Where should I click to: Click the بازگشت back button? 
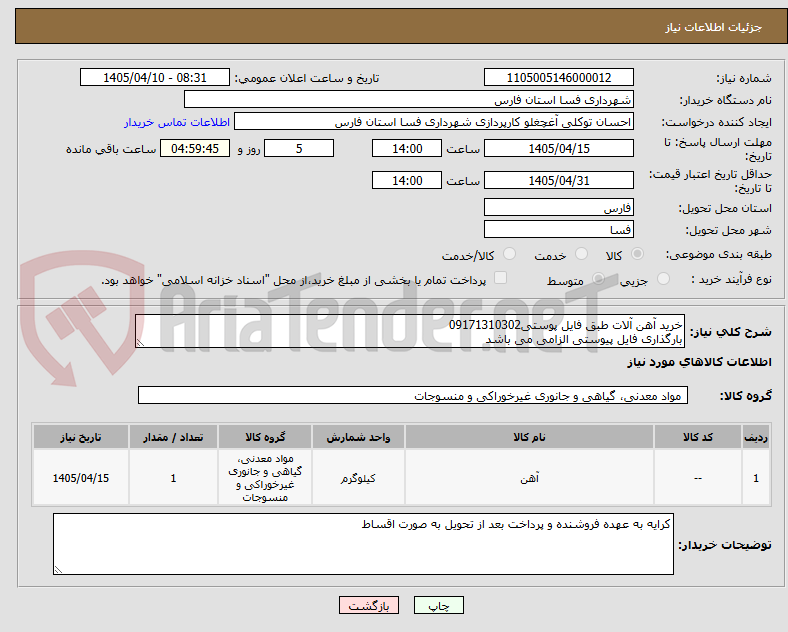tap(369, 605)
